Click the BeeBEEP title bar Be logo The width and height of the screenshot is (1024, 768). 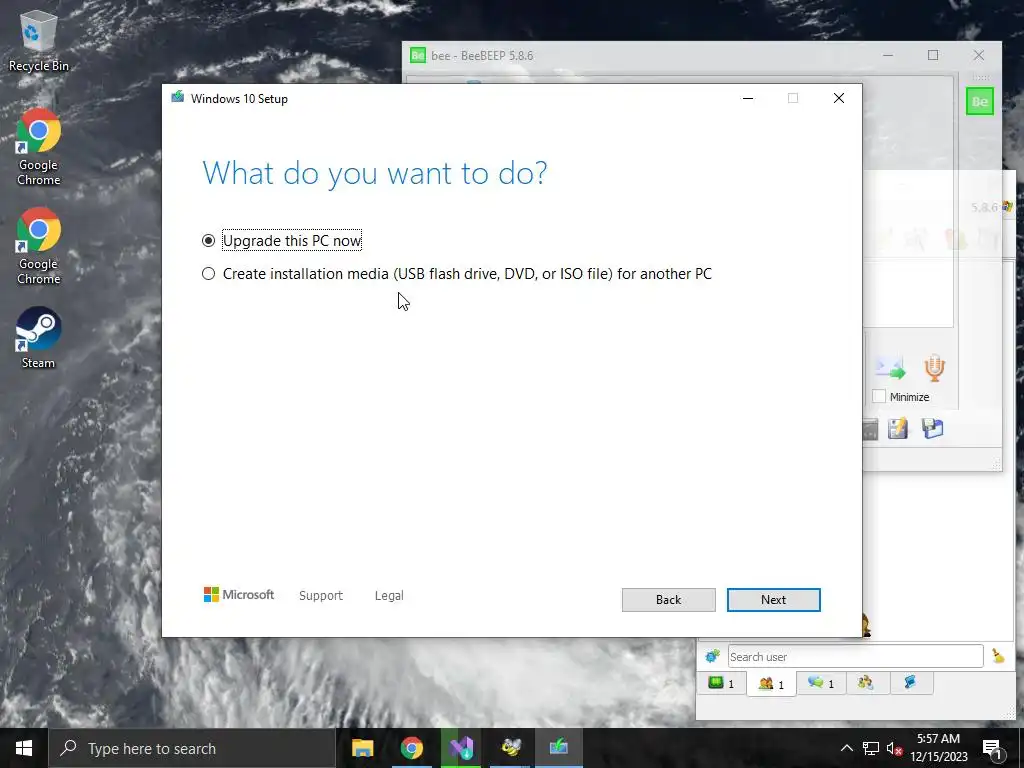[x=418, y=56]
